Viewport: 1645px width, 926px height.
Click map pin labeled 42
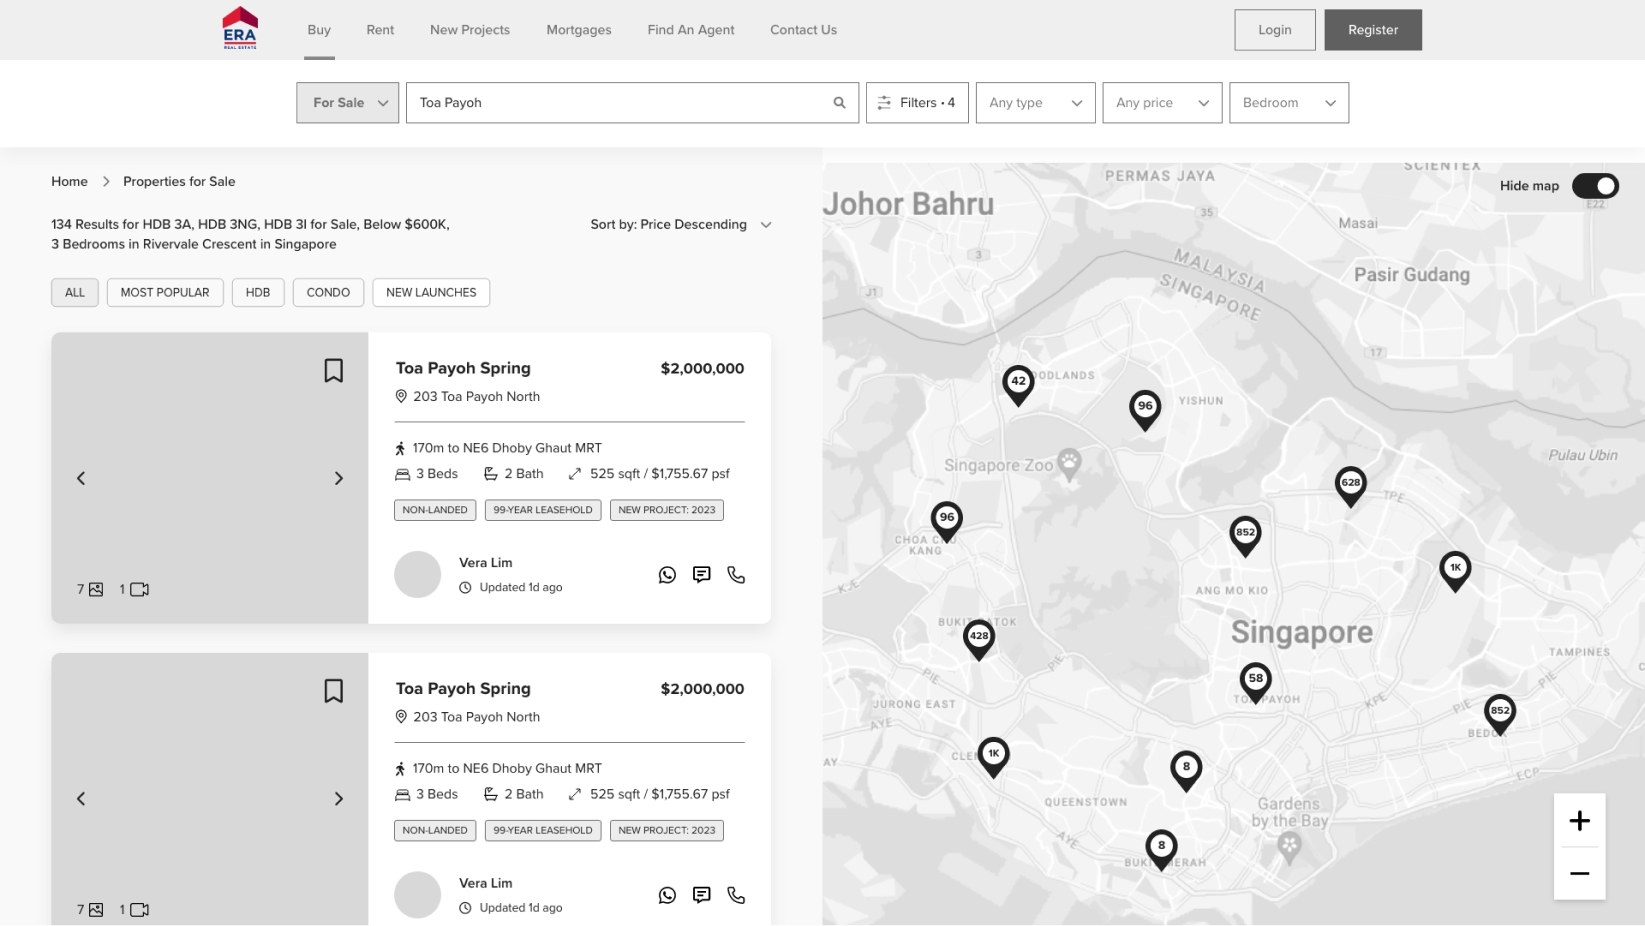(x=1018, y=384)
